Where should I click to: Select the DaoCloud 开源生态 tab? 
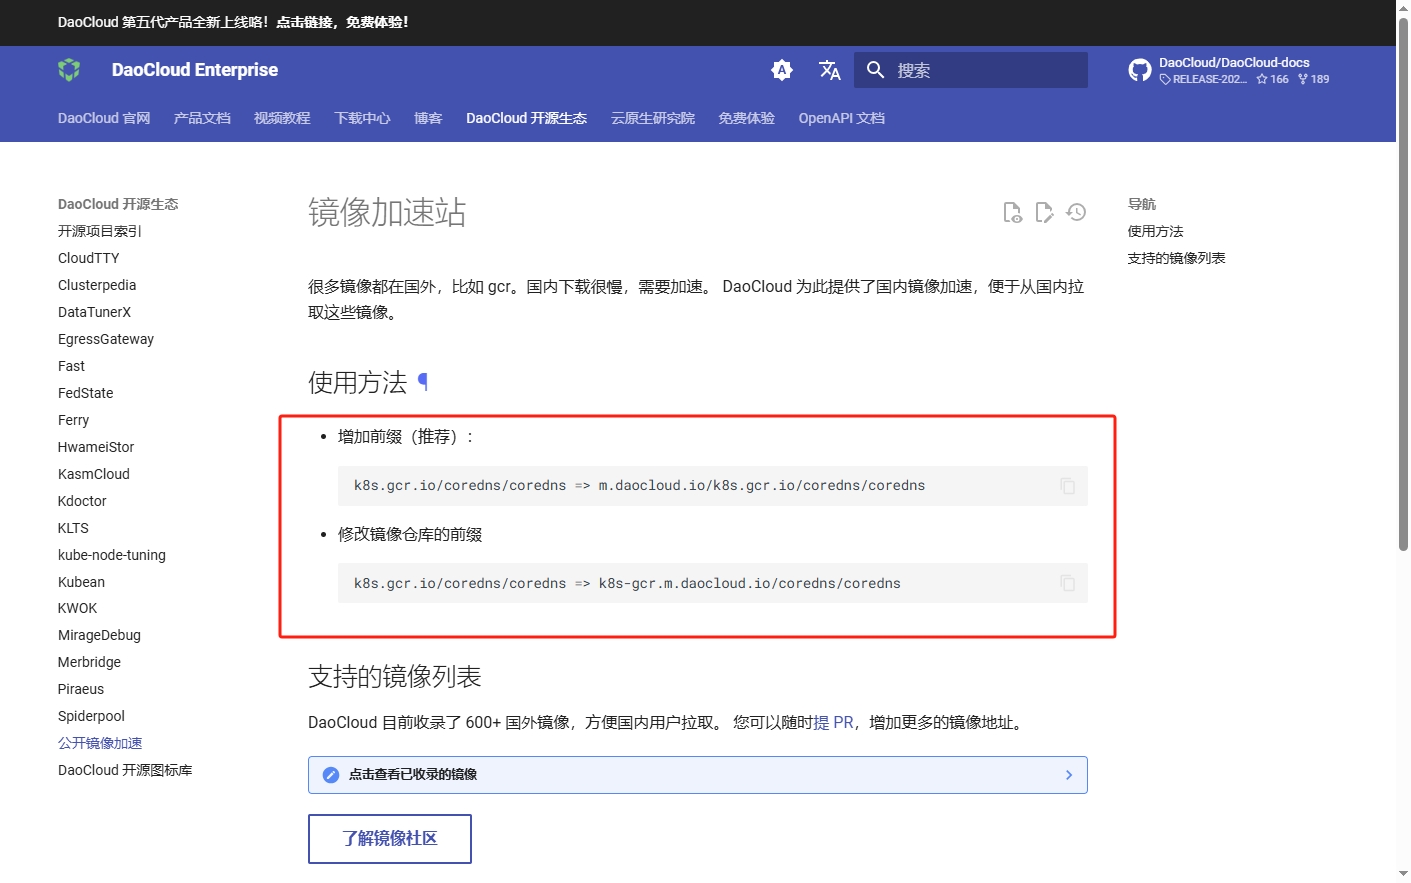point(526,118)
